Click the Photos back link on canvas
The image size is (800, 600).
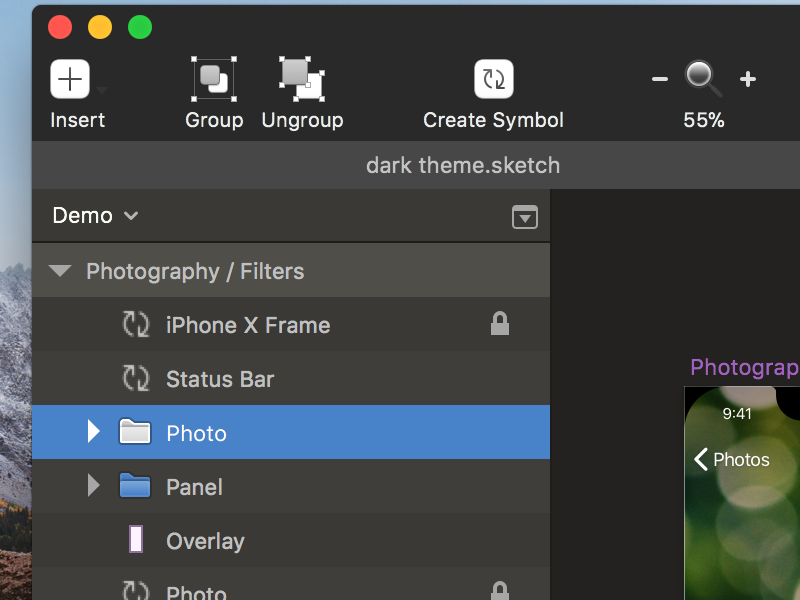[732, 459]
